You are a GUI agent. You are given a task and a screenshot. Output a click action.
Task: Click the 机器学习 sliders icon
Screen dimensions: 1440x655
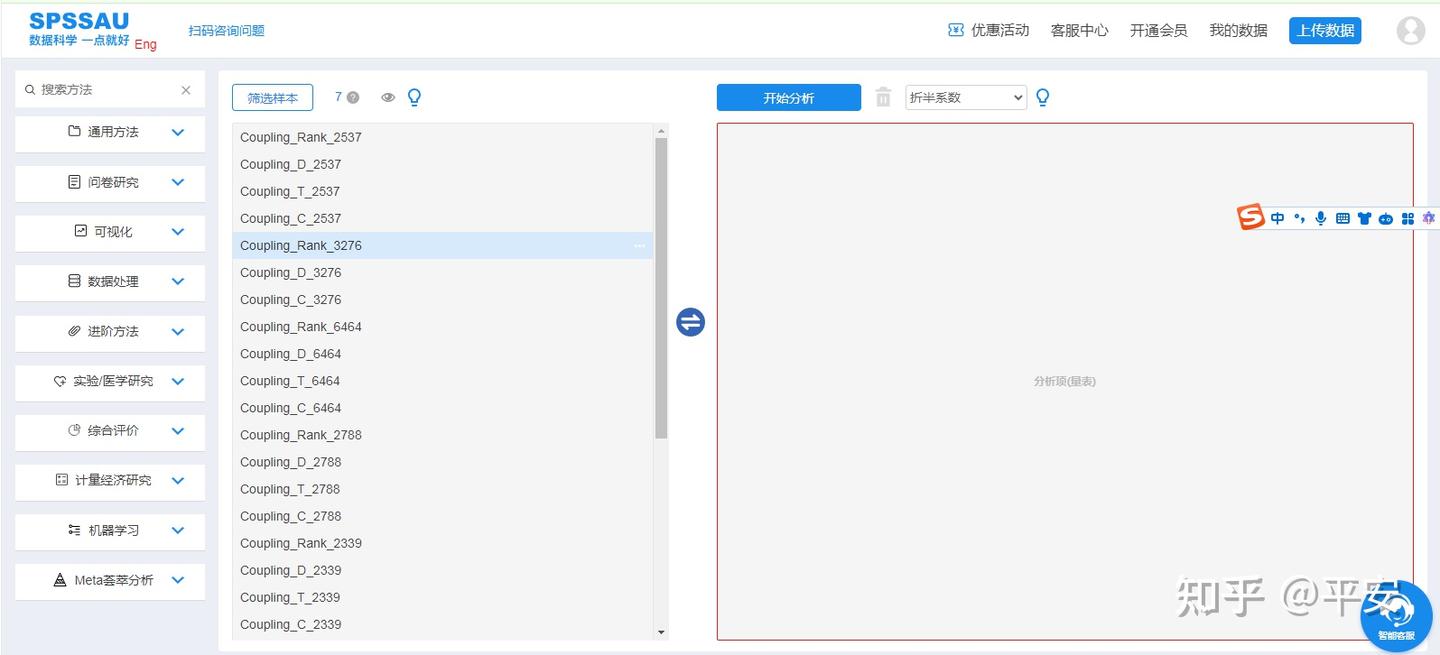pyautogui.click(x=74, y=530)
